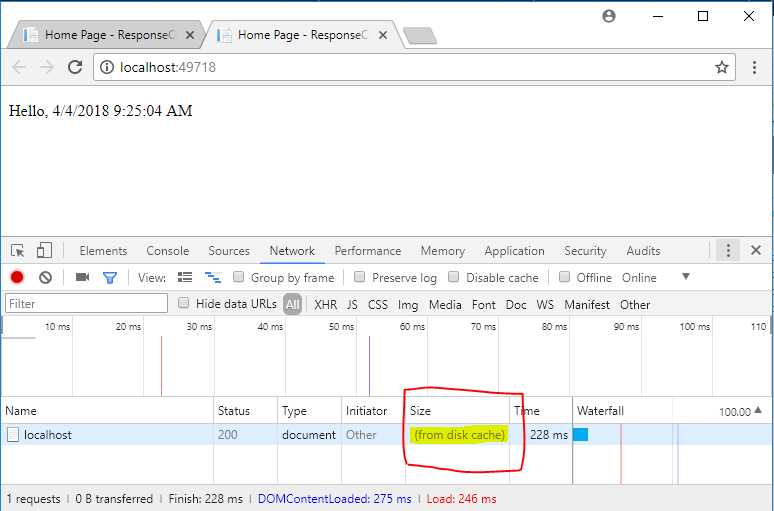Filter requests by Other type
Image resolution: width=774 pixels, height=511 pixels.
635,305
